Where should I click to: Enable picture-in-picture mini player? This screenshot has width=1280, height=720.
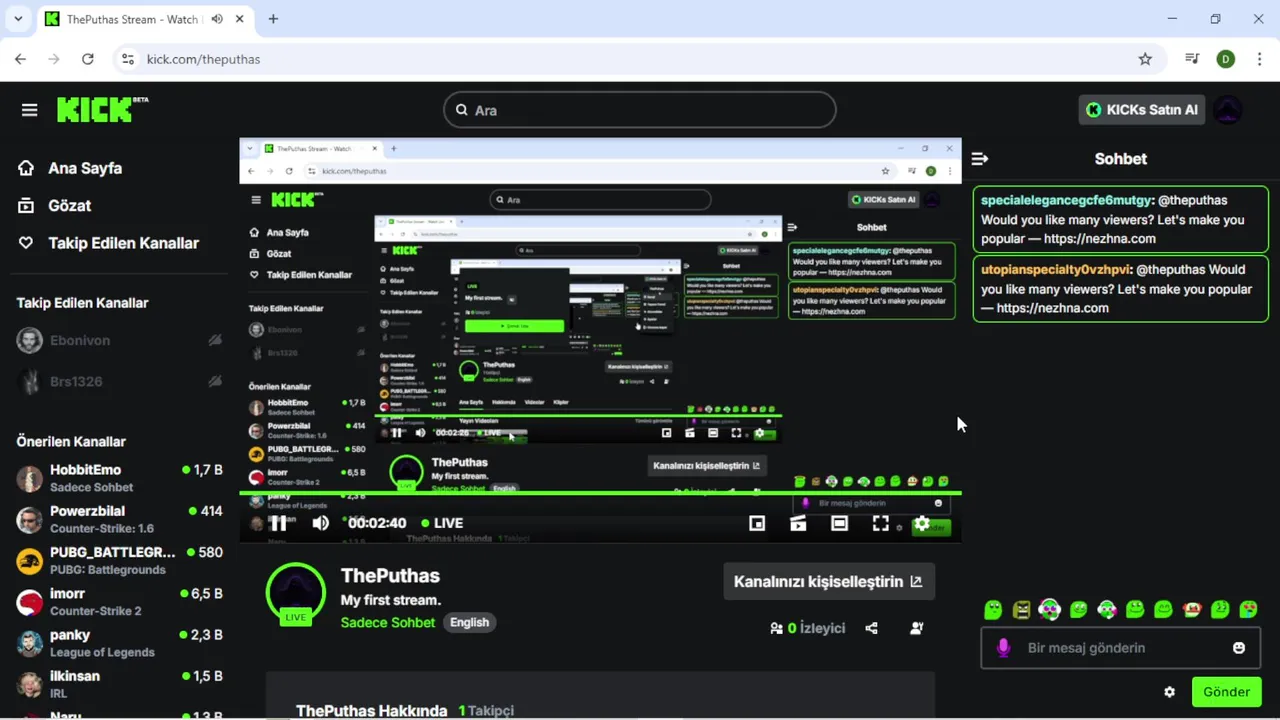pyautogui.click(x=757, y=523)
